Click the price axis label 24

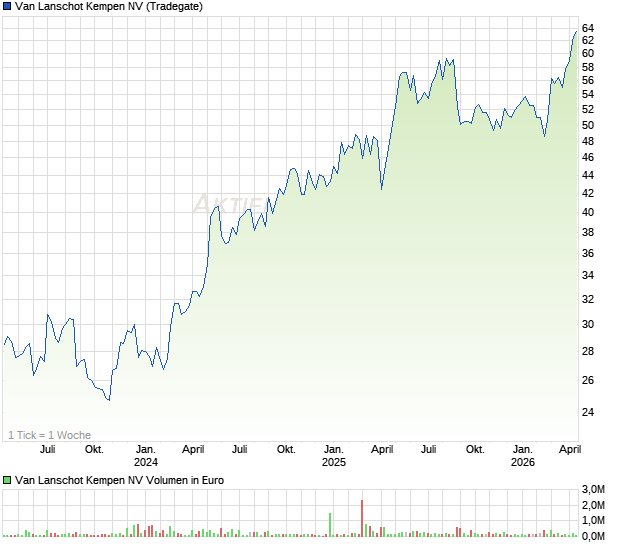pos(588,412)
